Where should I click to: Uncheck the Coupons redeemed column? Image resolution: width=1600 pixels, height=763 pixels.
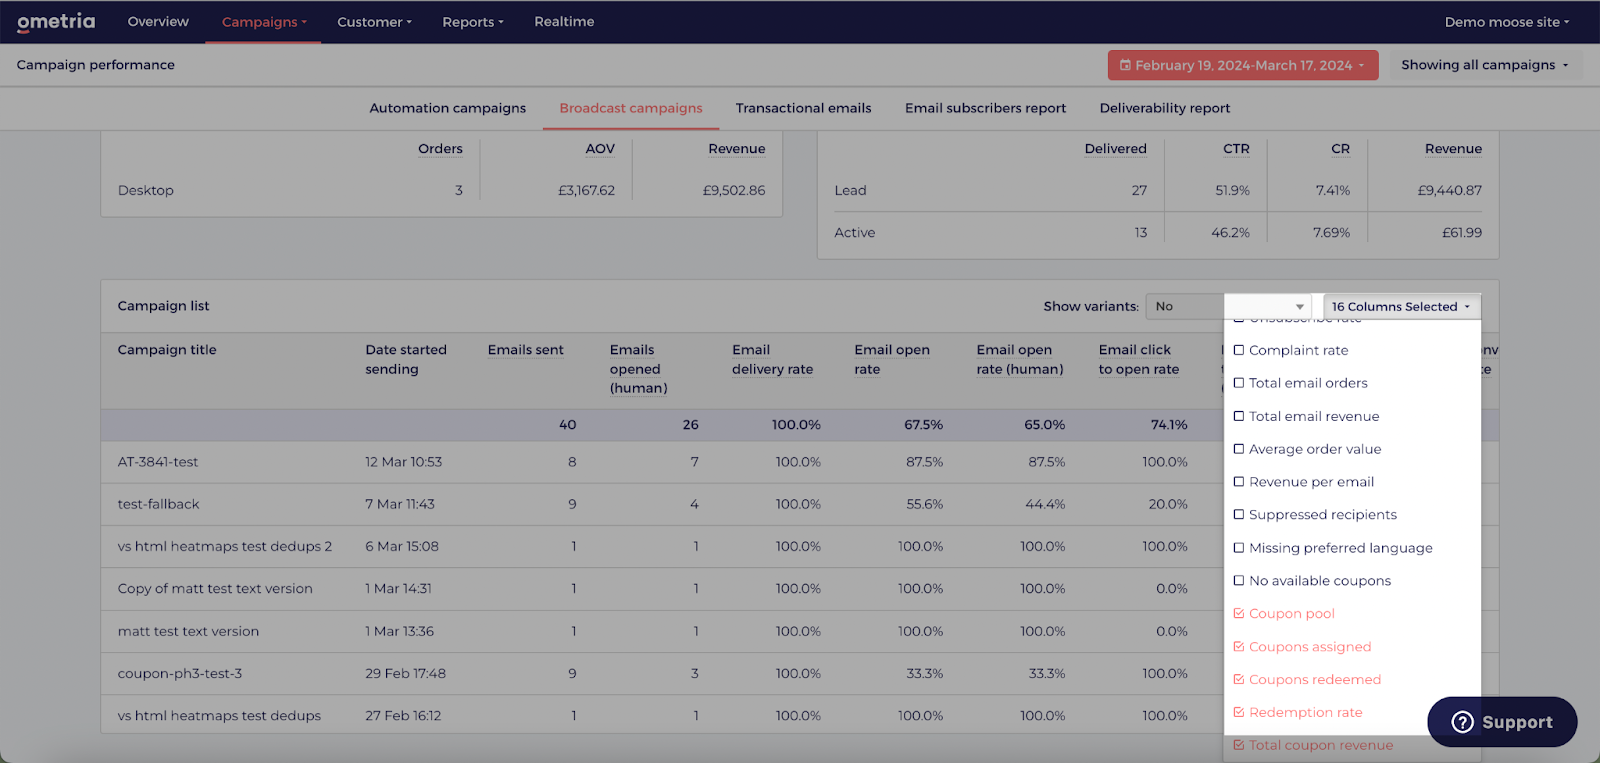coord(1239,680)
